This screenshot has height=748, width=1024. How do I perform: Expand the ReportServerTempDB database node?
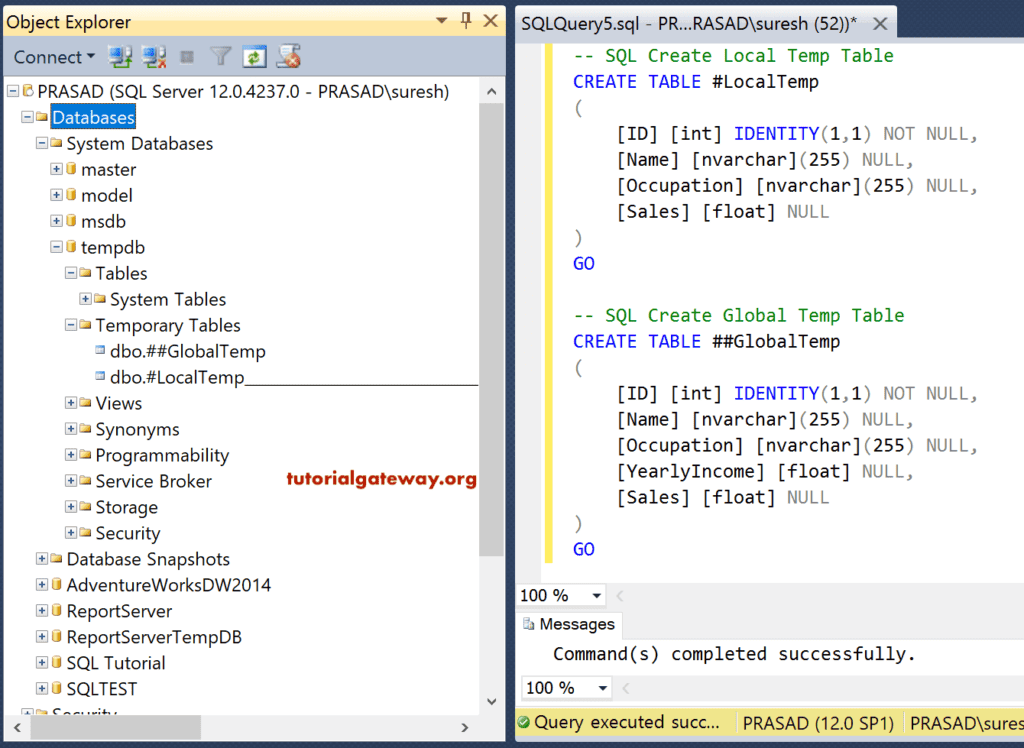(42, 636)
